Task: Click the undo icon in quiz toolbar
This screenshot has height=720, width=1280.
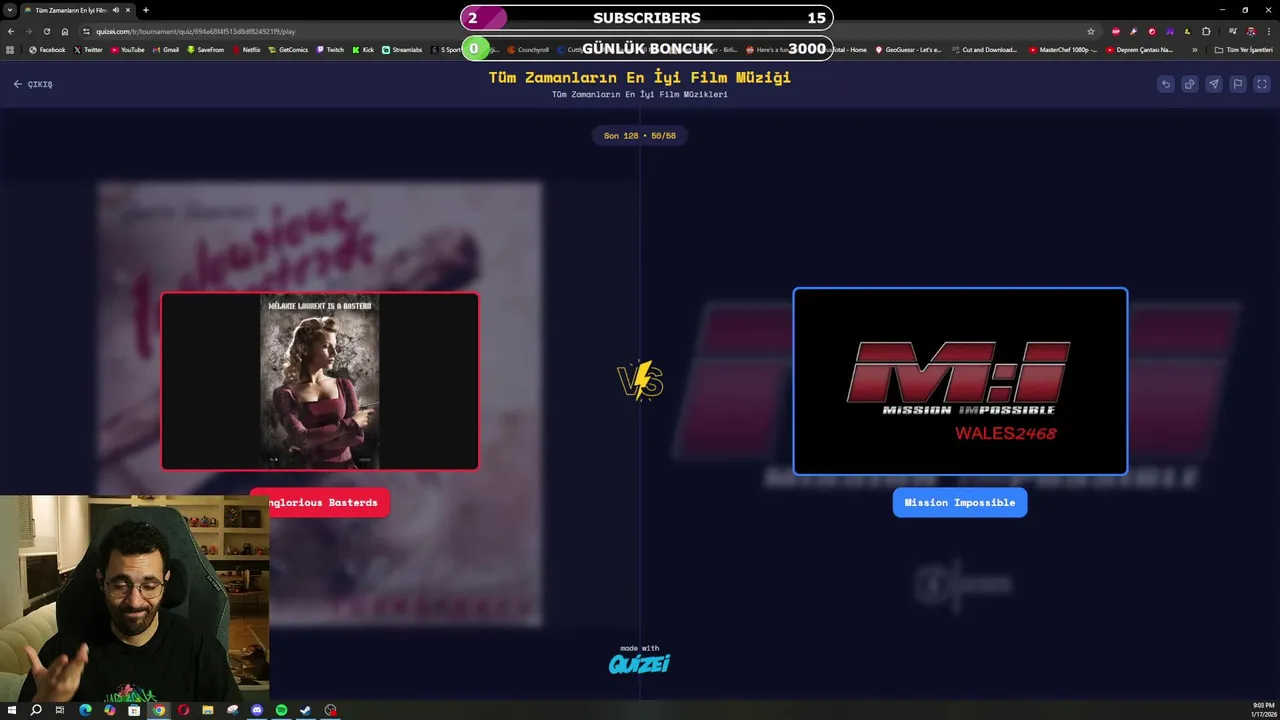Action: point(1165,84)
